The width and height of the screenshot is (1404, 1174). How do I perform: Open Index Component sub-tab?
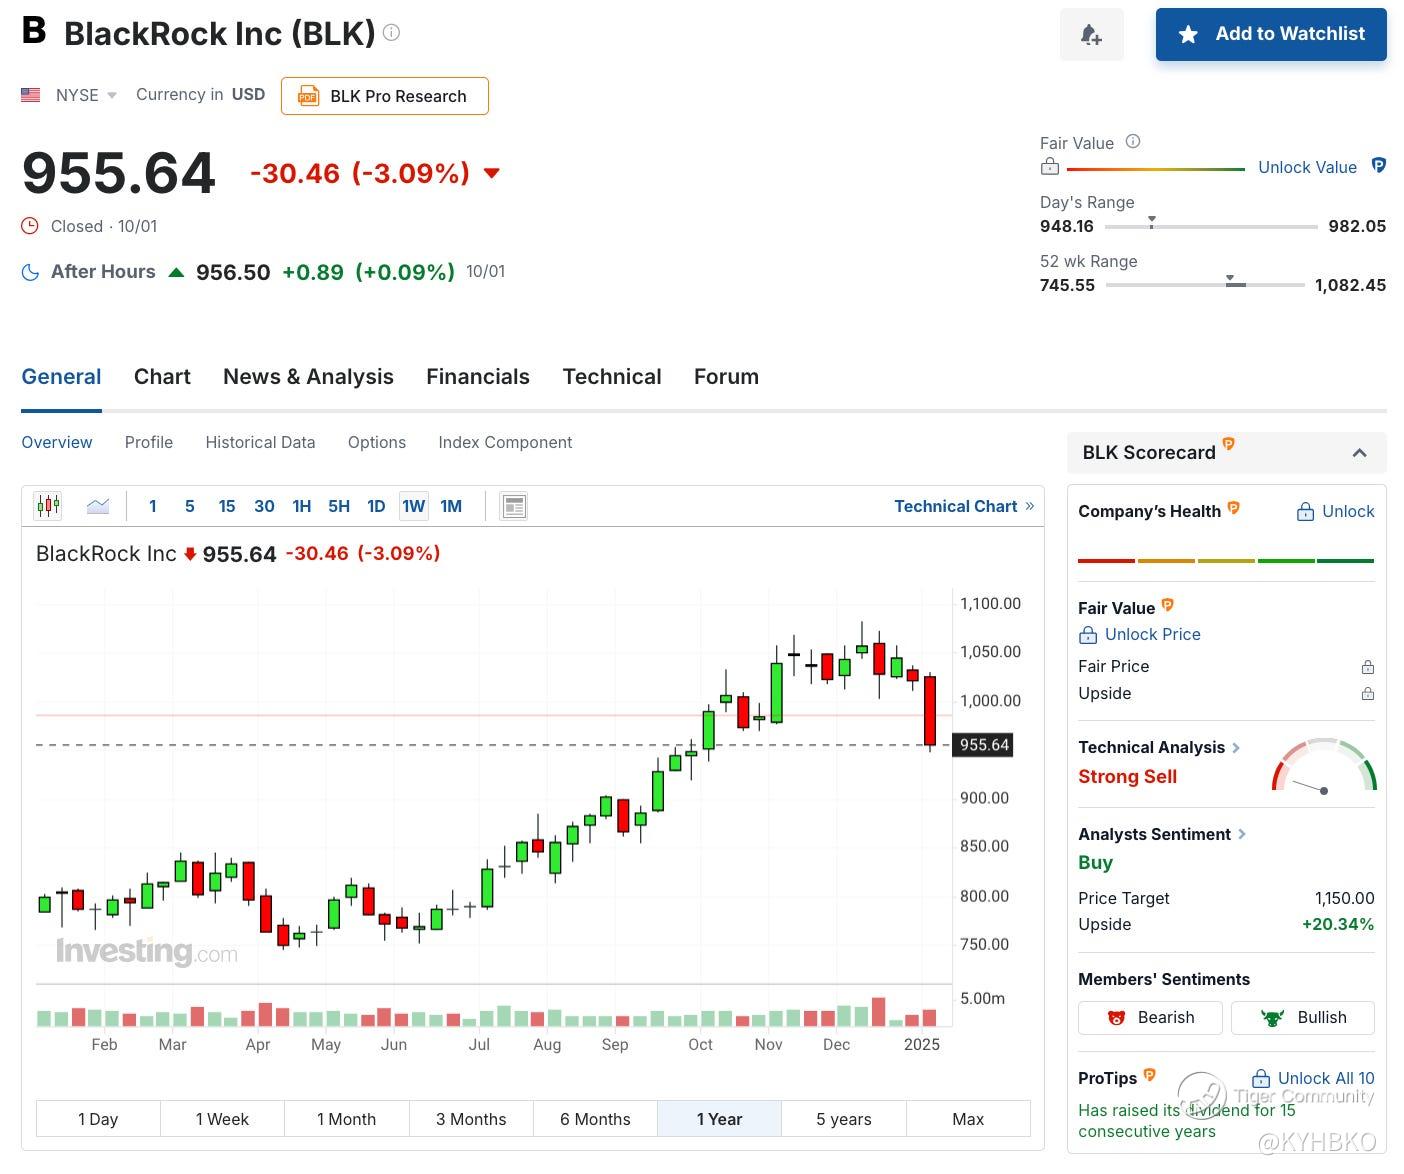point(505,442)
